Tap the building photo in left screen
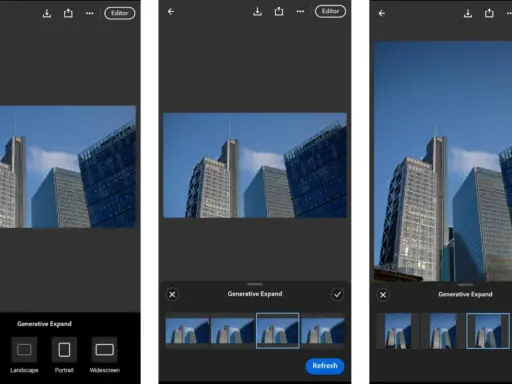 [x=68, y=167]
